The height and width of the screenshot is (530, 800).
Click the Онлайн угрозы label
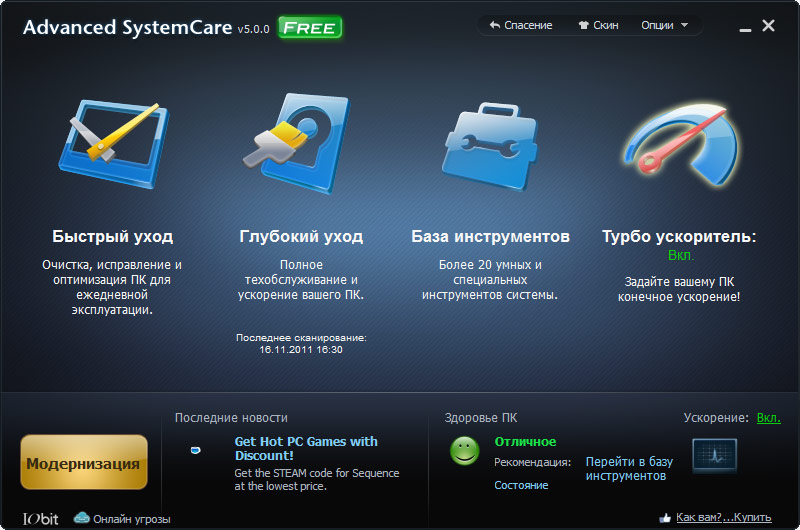(x=132, y=519)
